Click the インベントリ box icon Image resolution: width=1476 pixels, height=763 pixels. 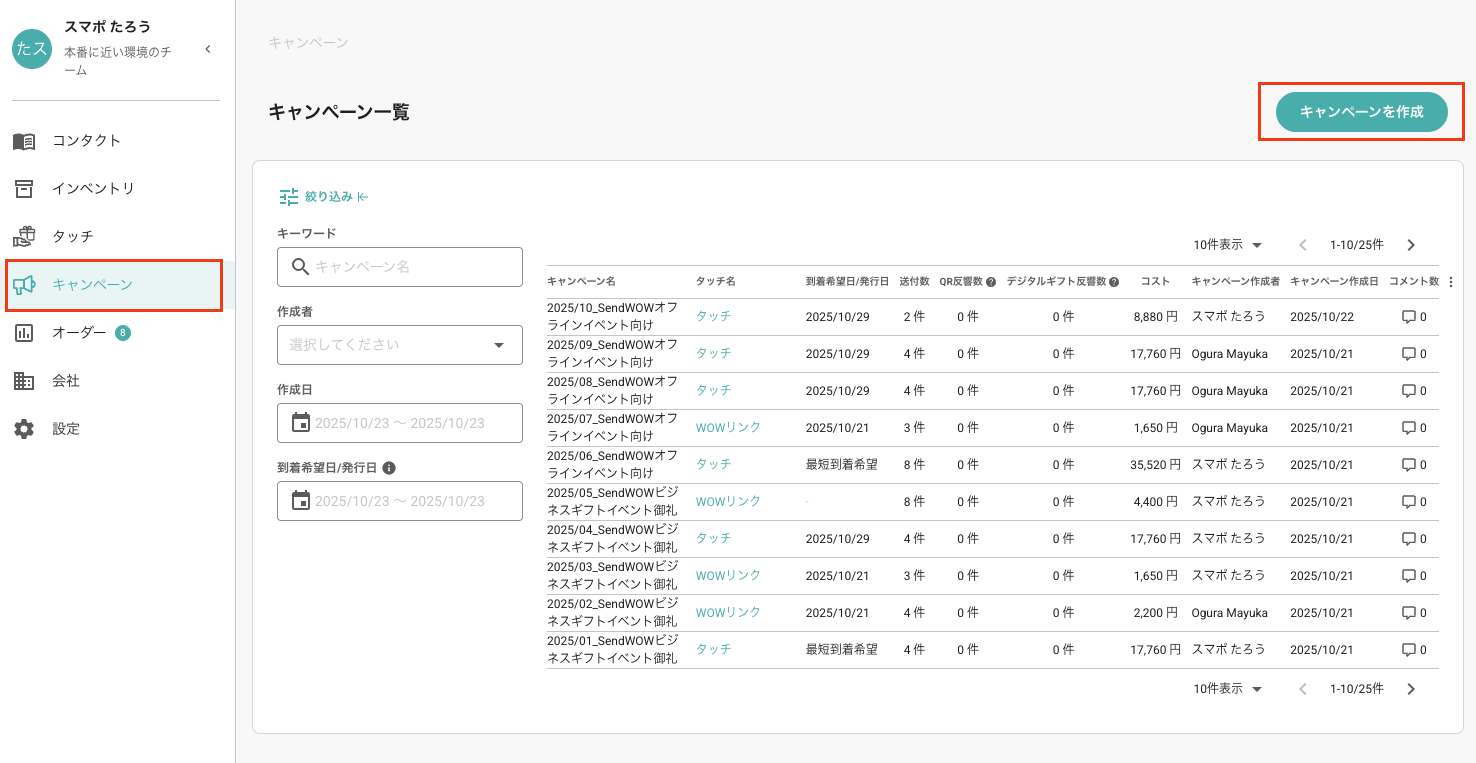pyautogui.click(x=24, y=189)
